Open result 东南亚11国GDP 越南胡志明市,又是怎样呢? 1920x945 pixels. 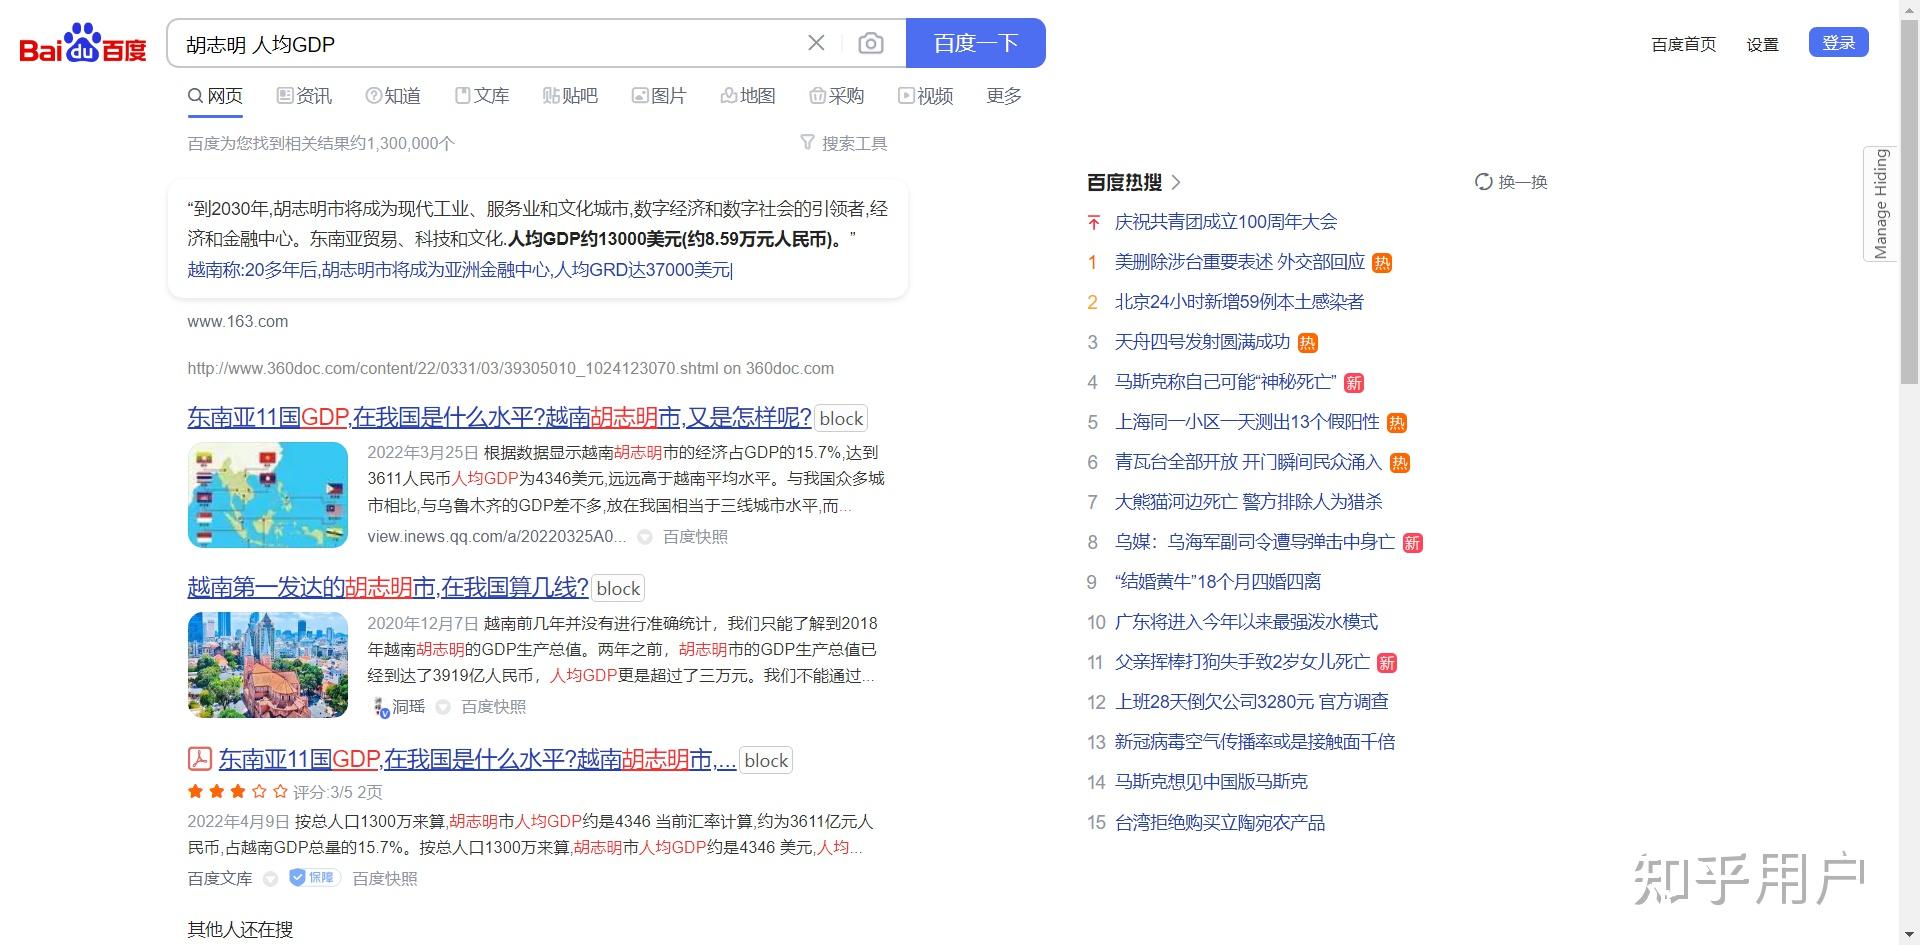click(x=499, y=418)
